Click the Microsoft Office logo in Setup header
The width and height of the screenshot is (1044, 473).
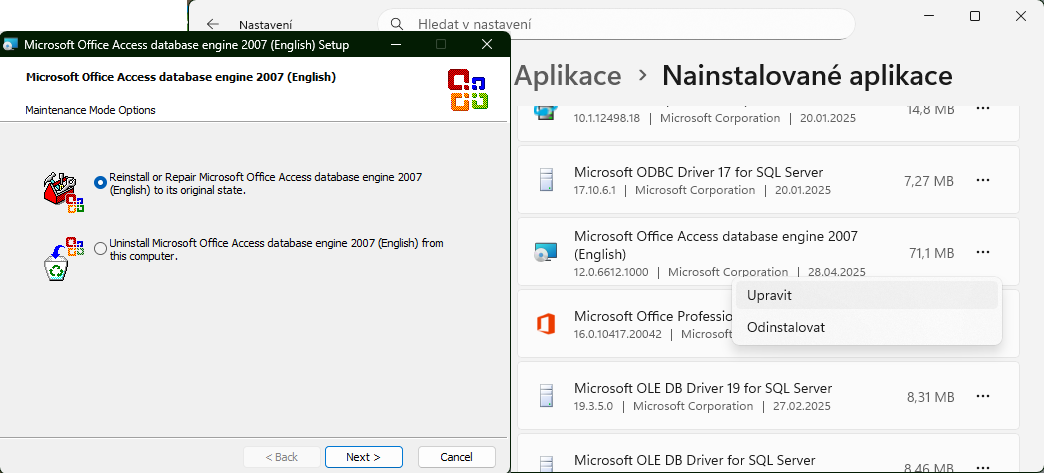click(x=467, y=89)
